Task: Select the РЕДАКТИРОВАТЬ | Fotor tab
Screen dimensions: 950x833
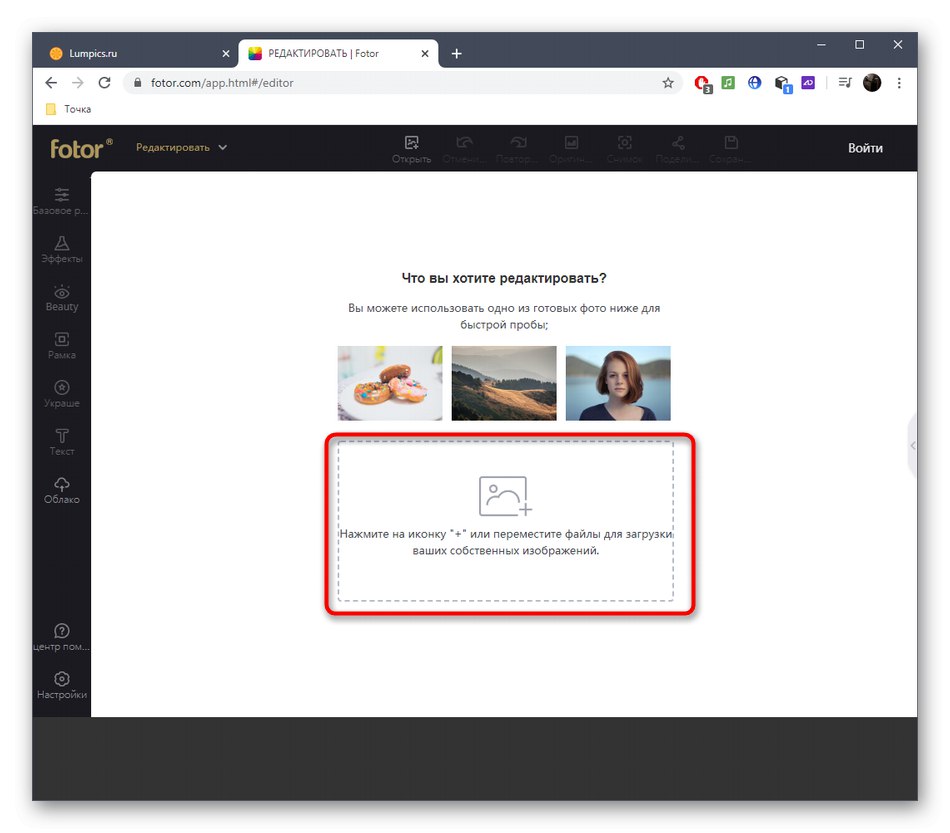Action: (338, 53)
